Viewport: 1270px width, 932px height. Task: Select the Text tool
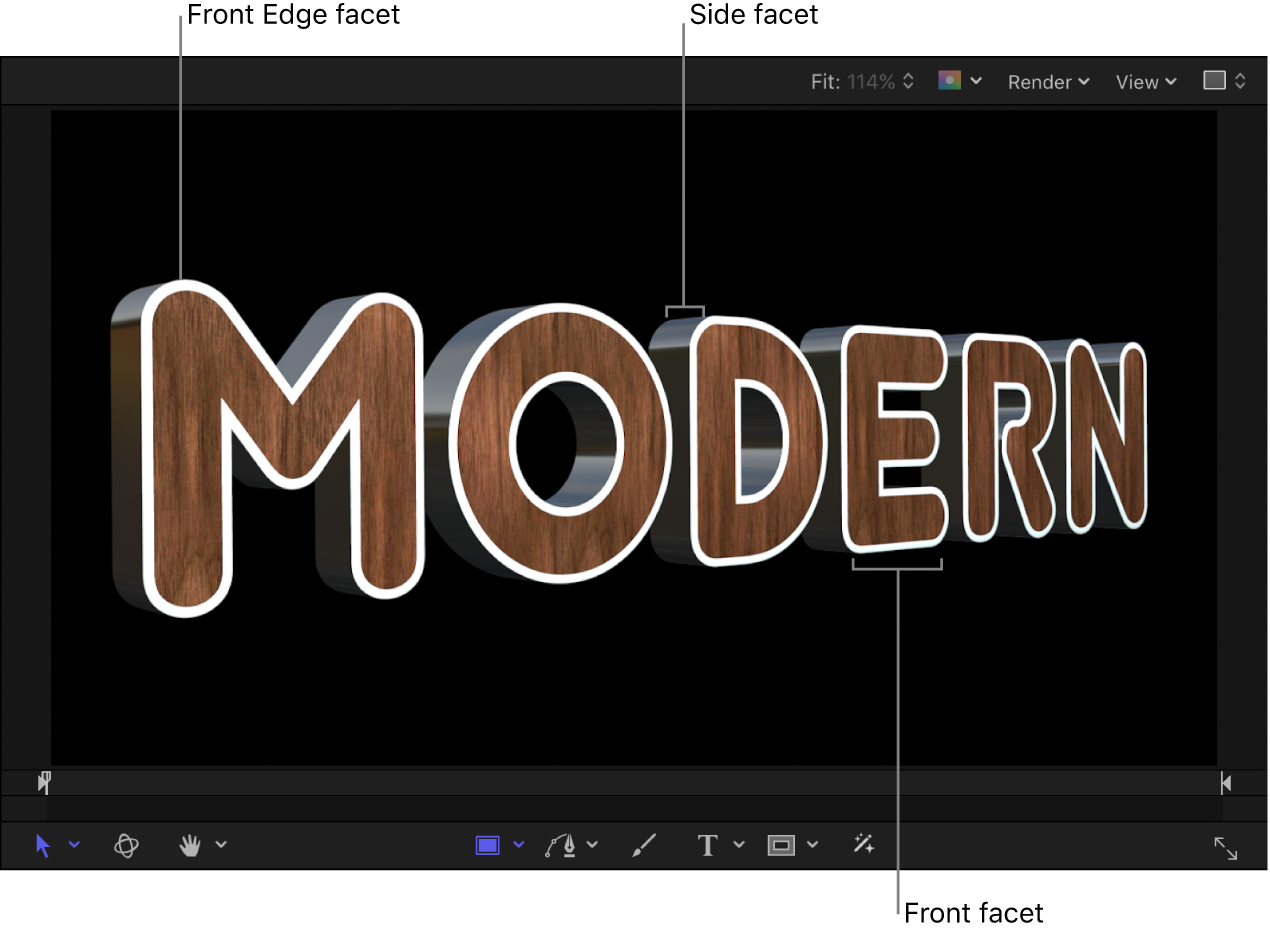click(x=707, y=845)
